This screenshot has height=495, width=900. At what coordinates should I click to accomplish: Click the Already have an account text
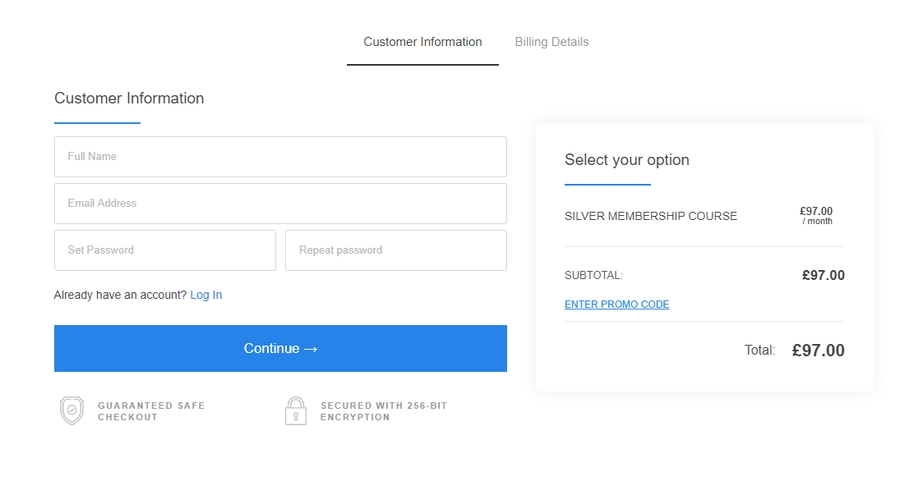click(x=120, y=295)
